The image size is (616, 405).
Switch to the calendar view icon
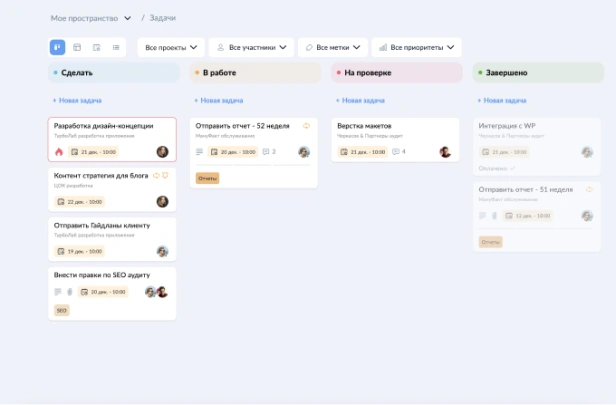coord(97,47)
